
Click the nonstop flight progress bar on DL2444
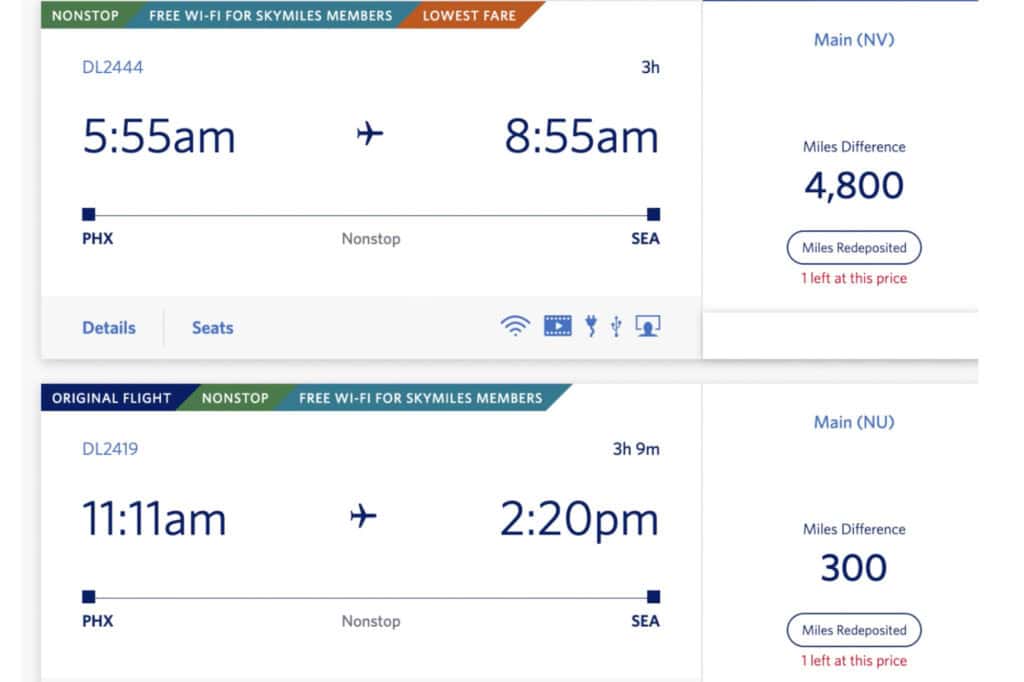370,213
